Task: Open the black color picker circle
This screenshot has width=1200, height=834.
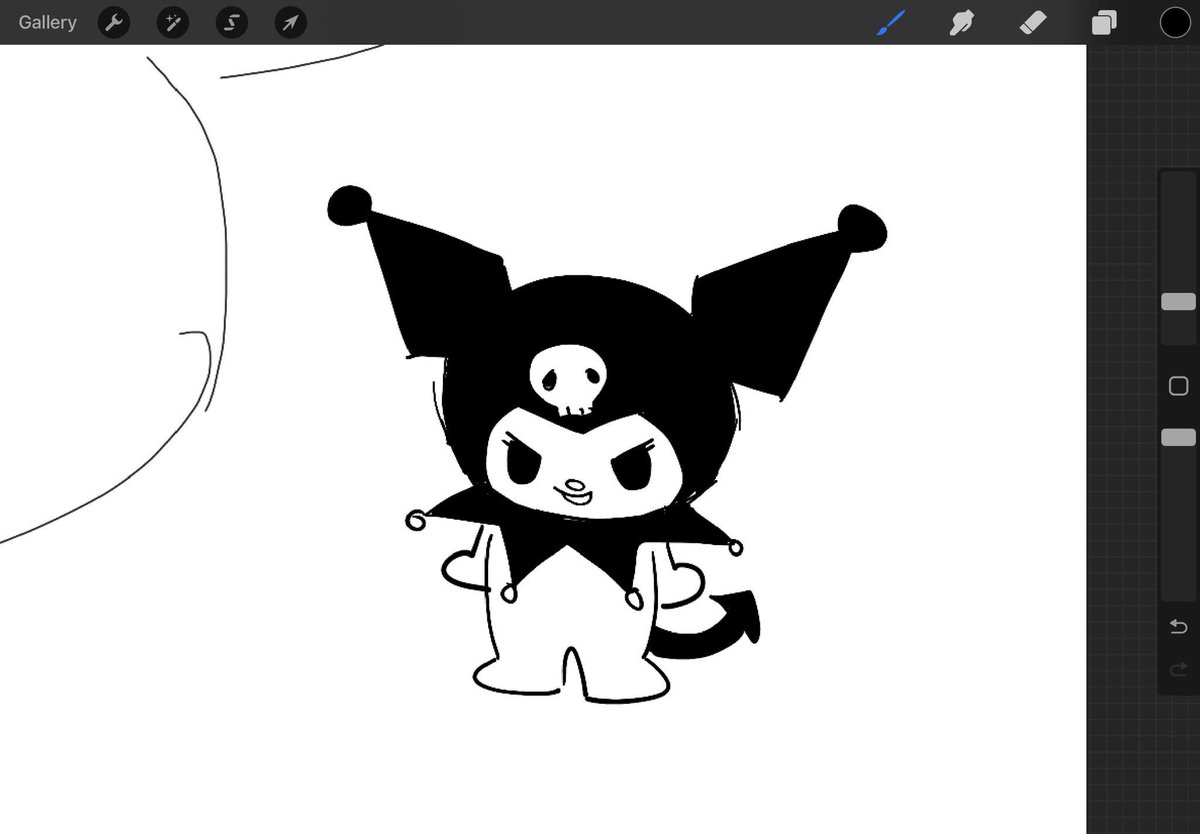Action: (x=1175, y=22)
